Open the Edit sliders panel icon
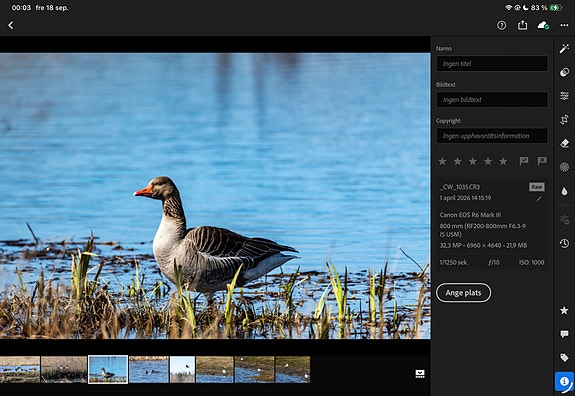 [x=564, y=96]
